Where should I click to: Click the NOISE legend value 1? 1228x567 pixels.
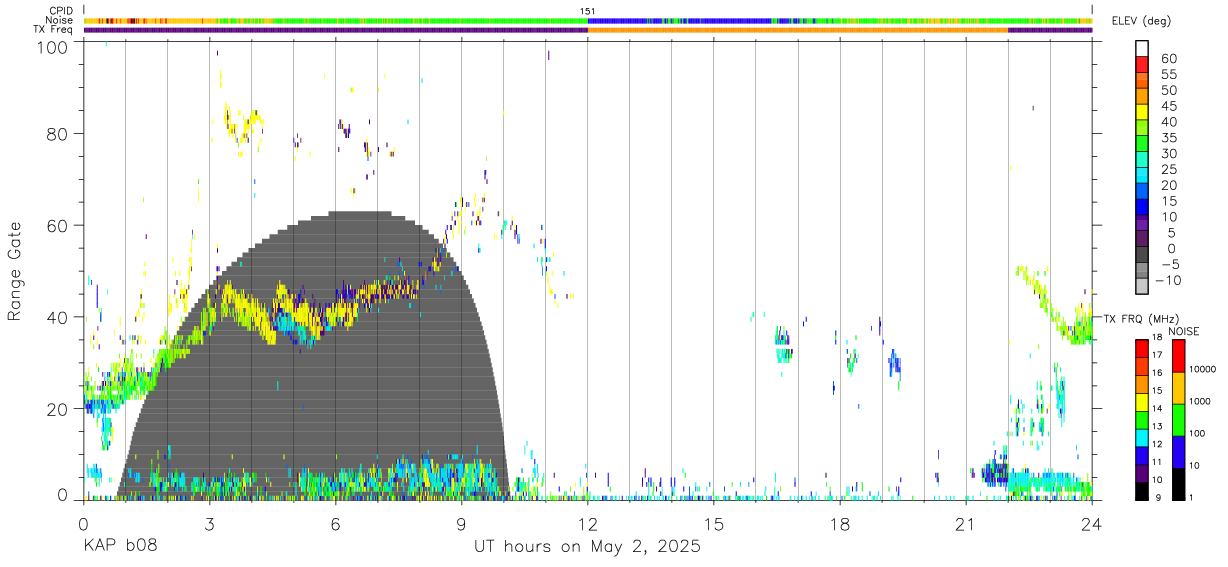tap(1192, 497)
